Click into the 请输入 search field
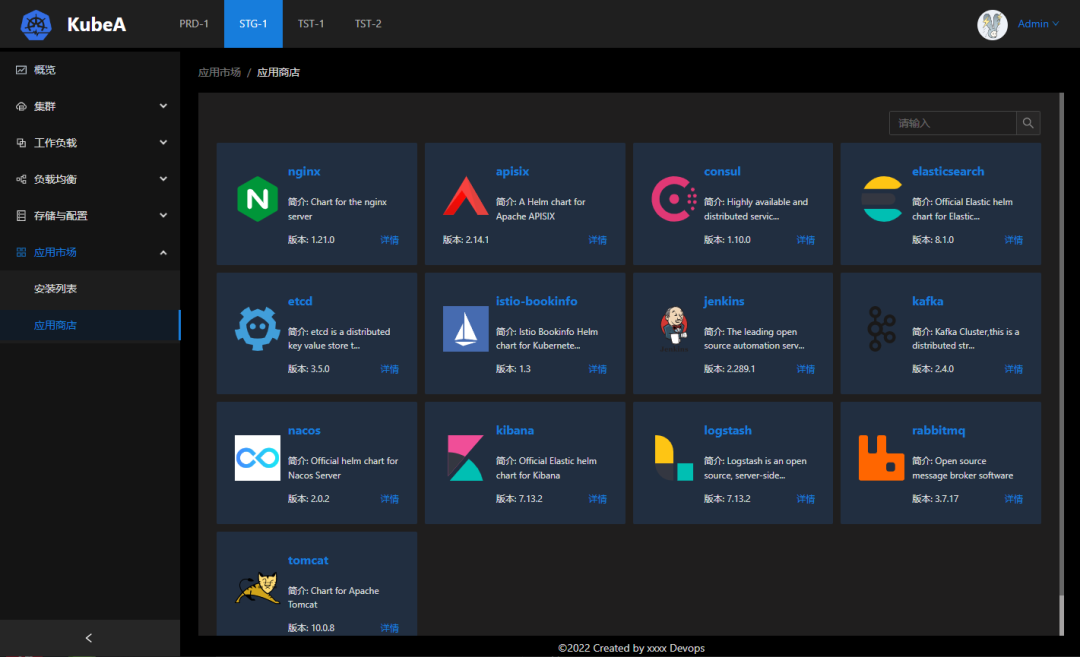 (x=953, y=123)
